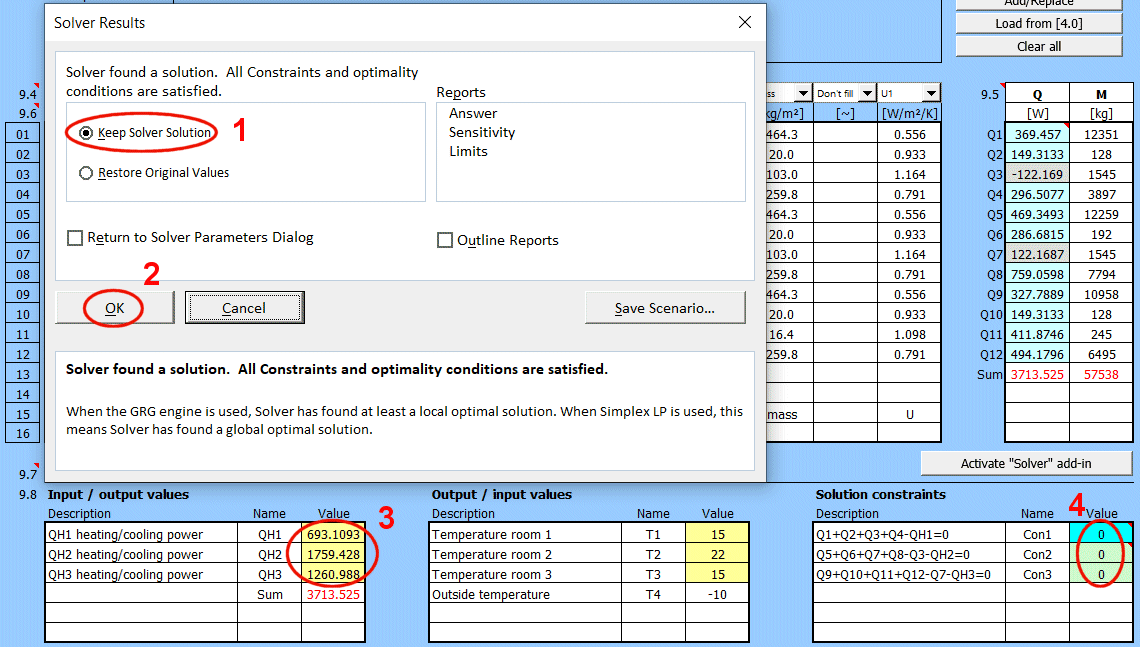1140x647 pixels.
Task: Close the Solver Results dialog
Action: 744,22
